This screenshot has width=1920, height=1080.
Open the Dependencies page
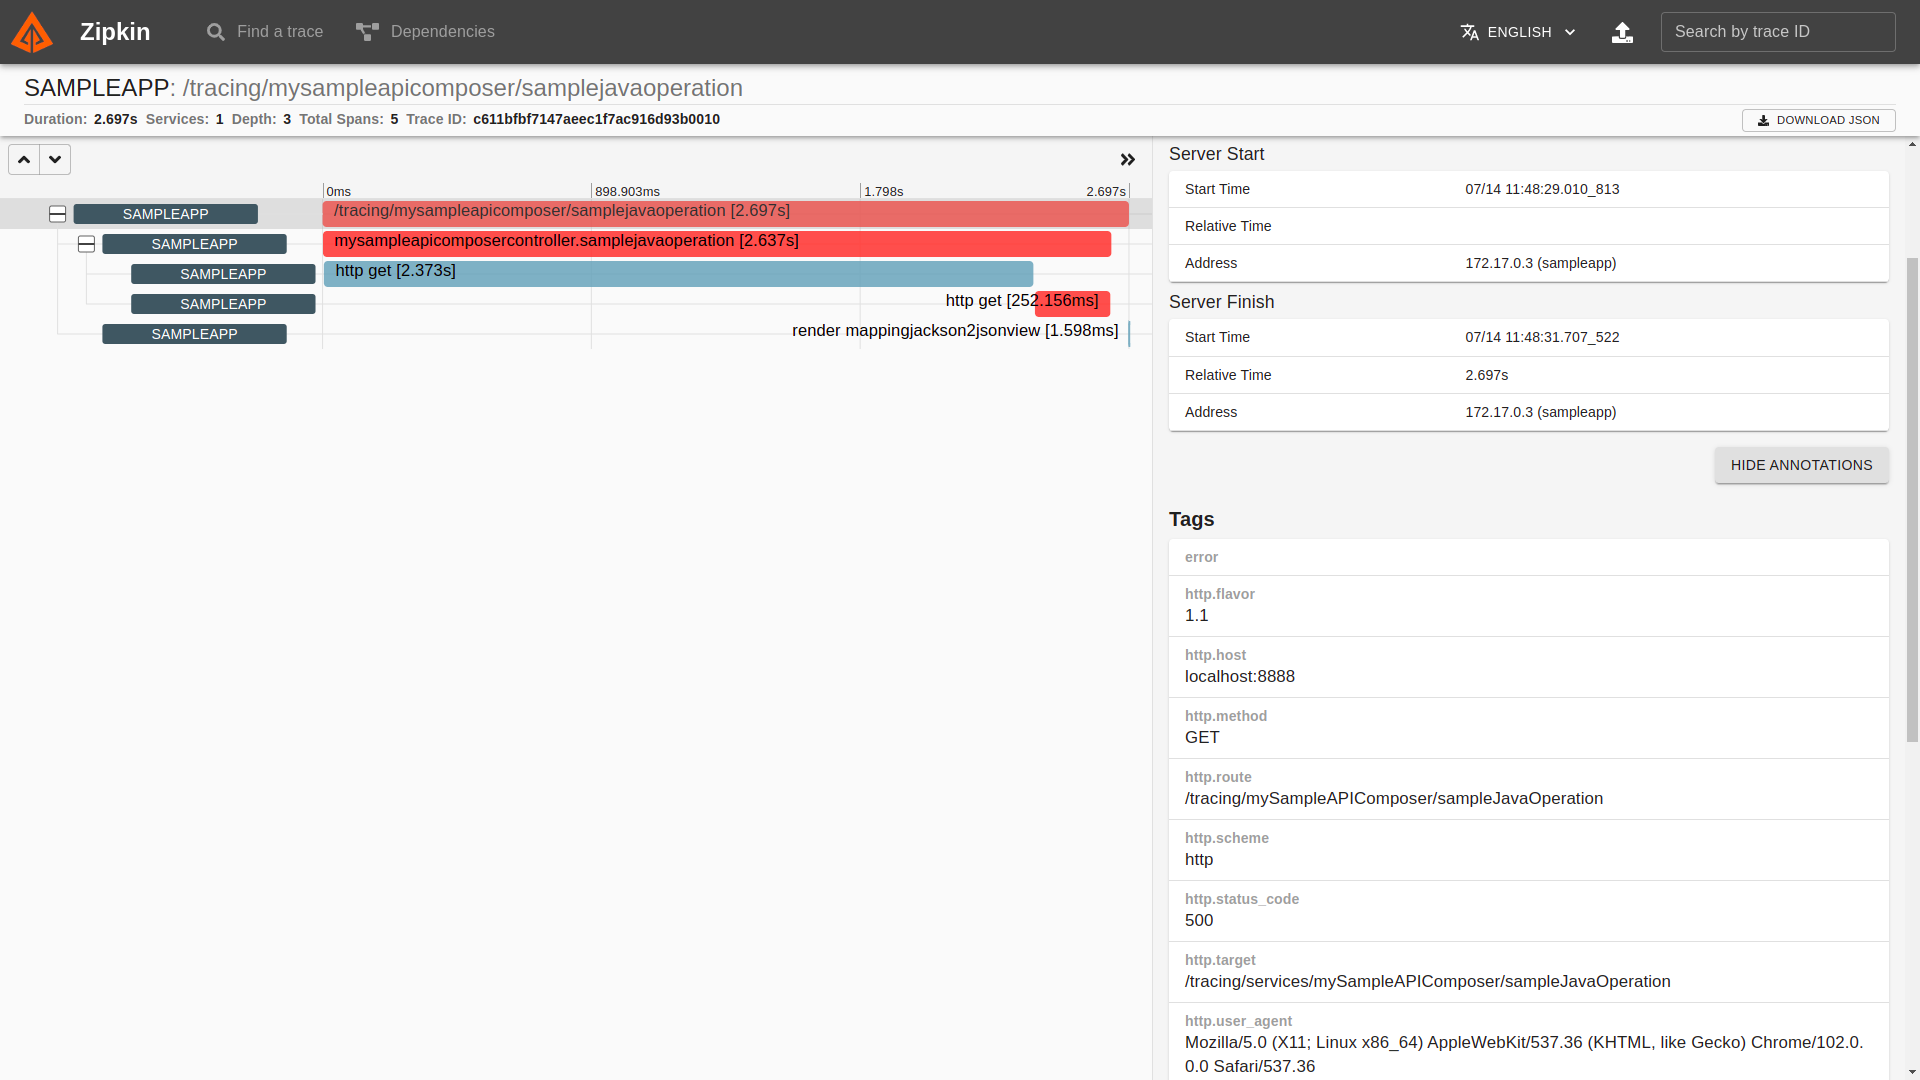(442, 32)
